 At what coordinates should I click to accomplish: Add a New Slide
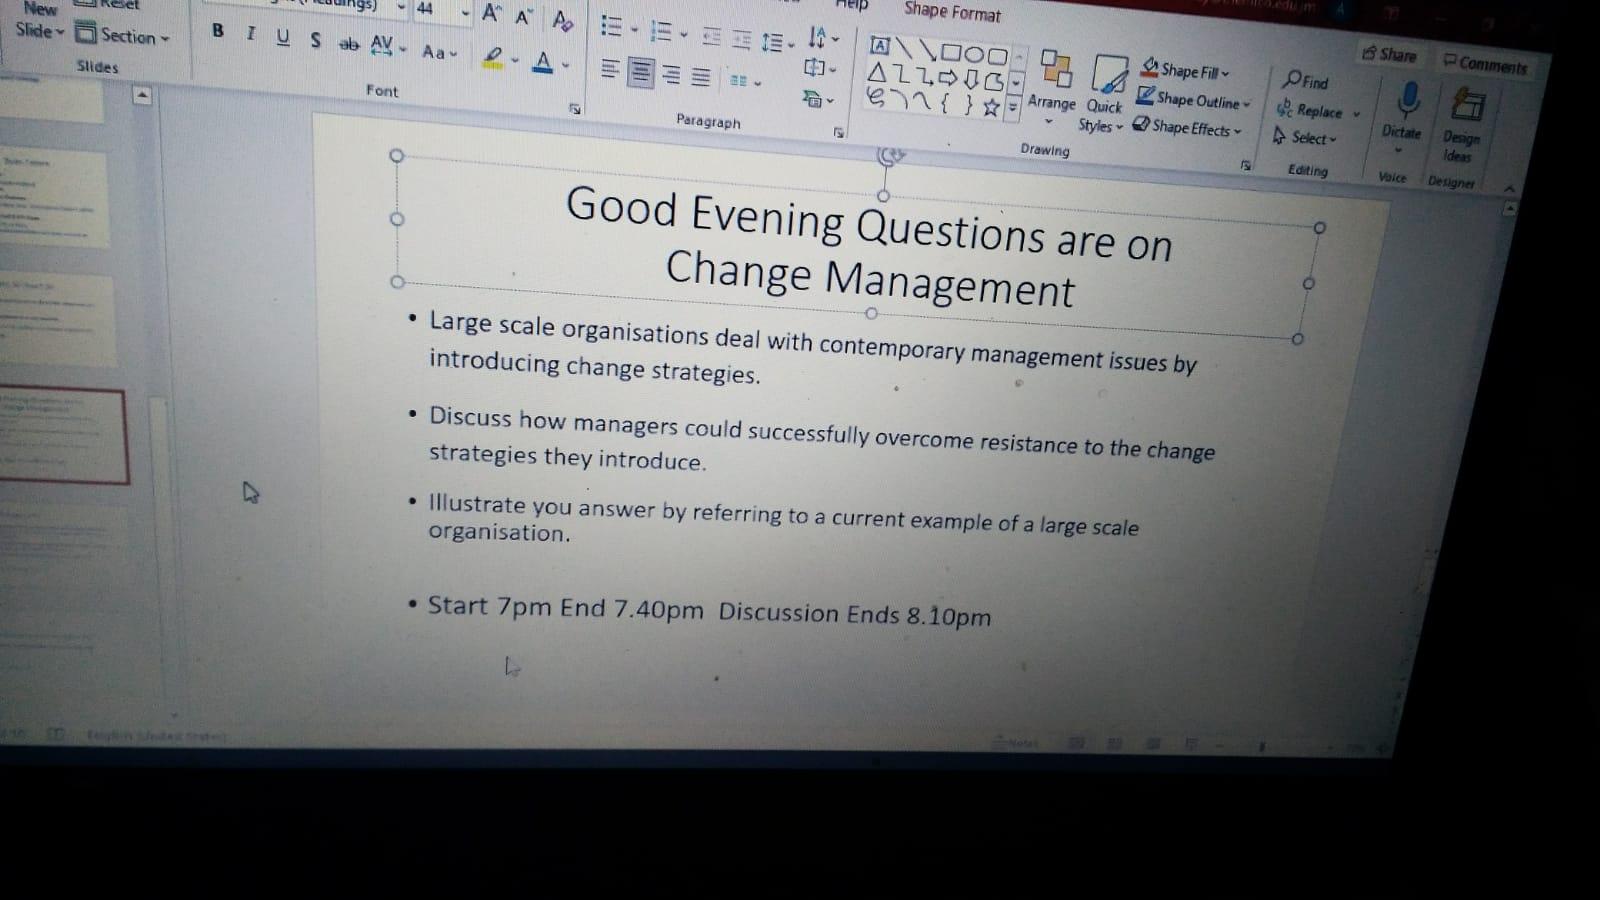click(40, 19)
